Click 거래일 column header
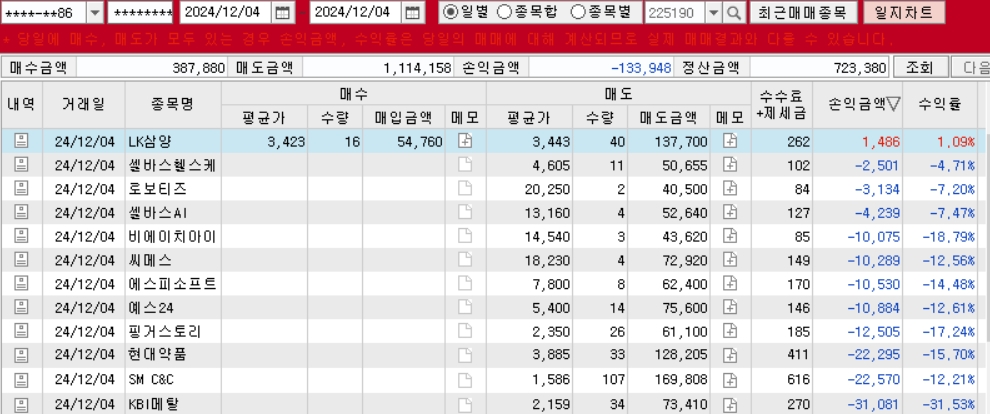The width and height of the screenshot is (990, 414). tap(84, 105)
